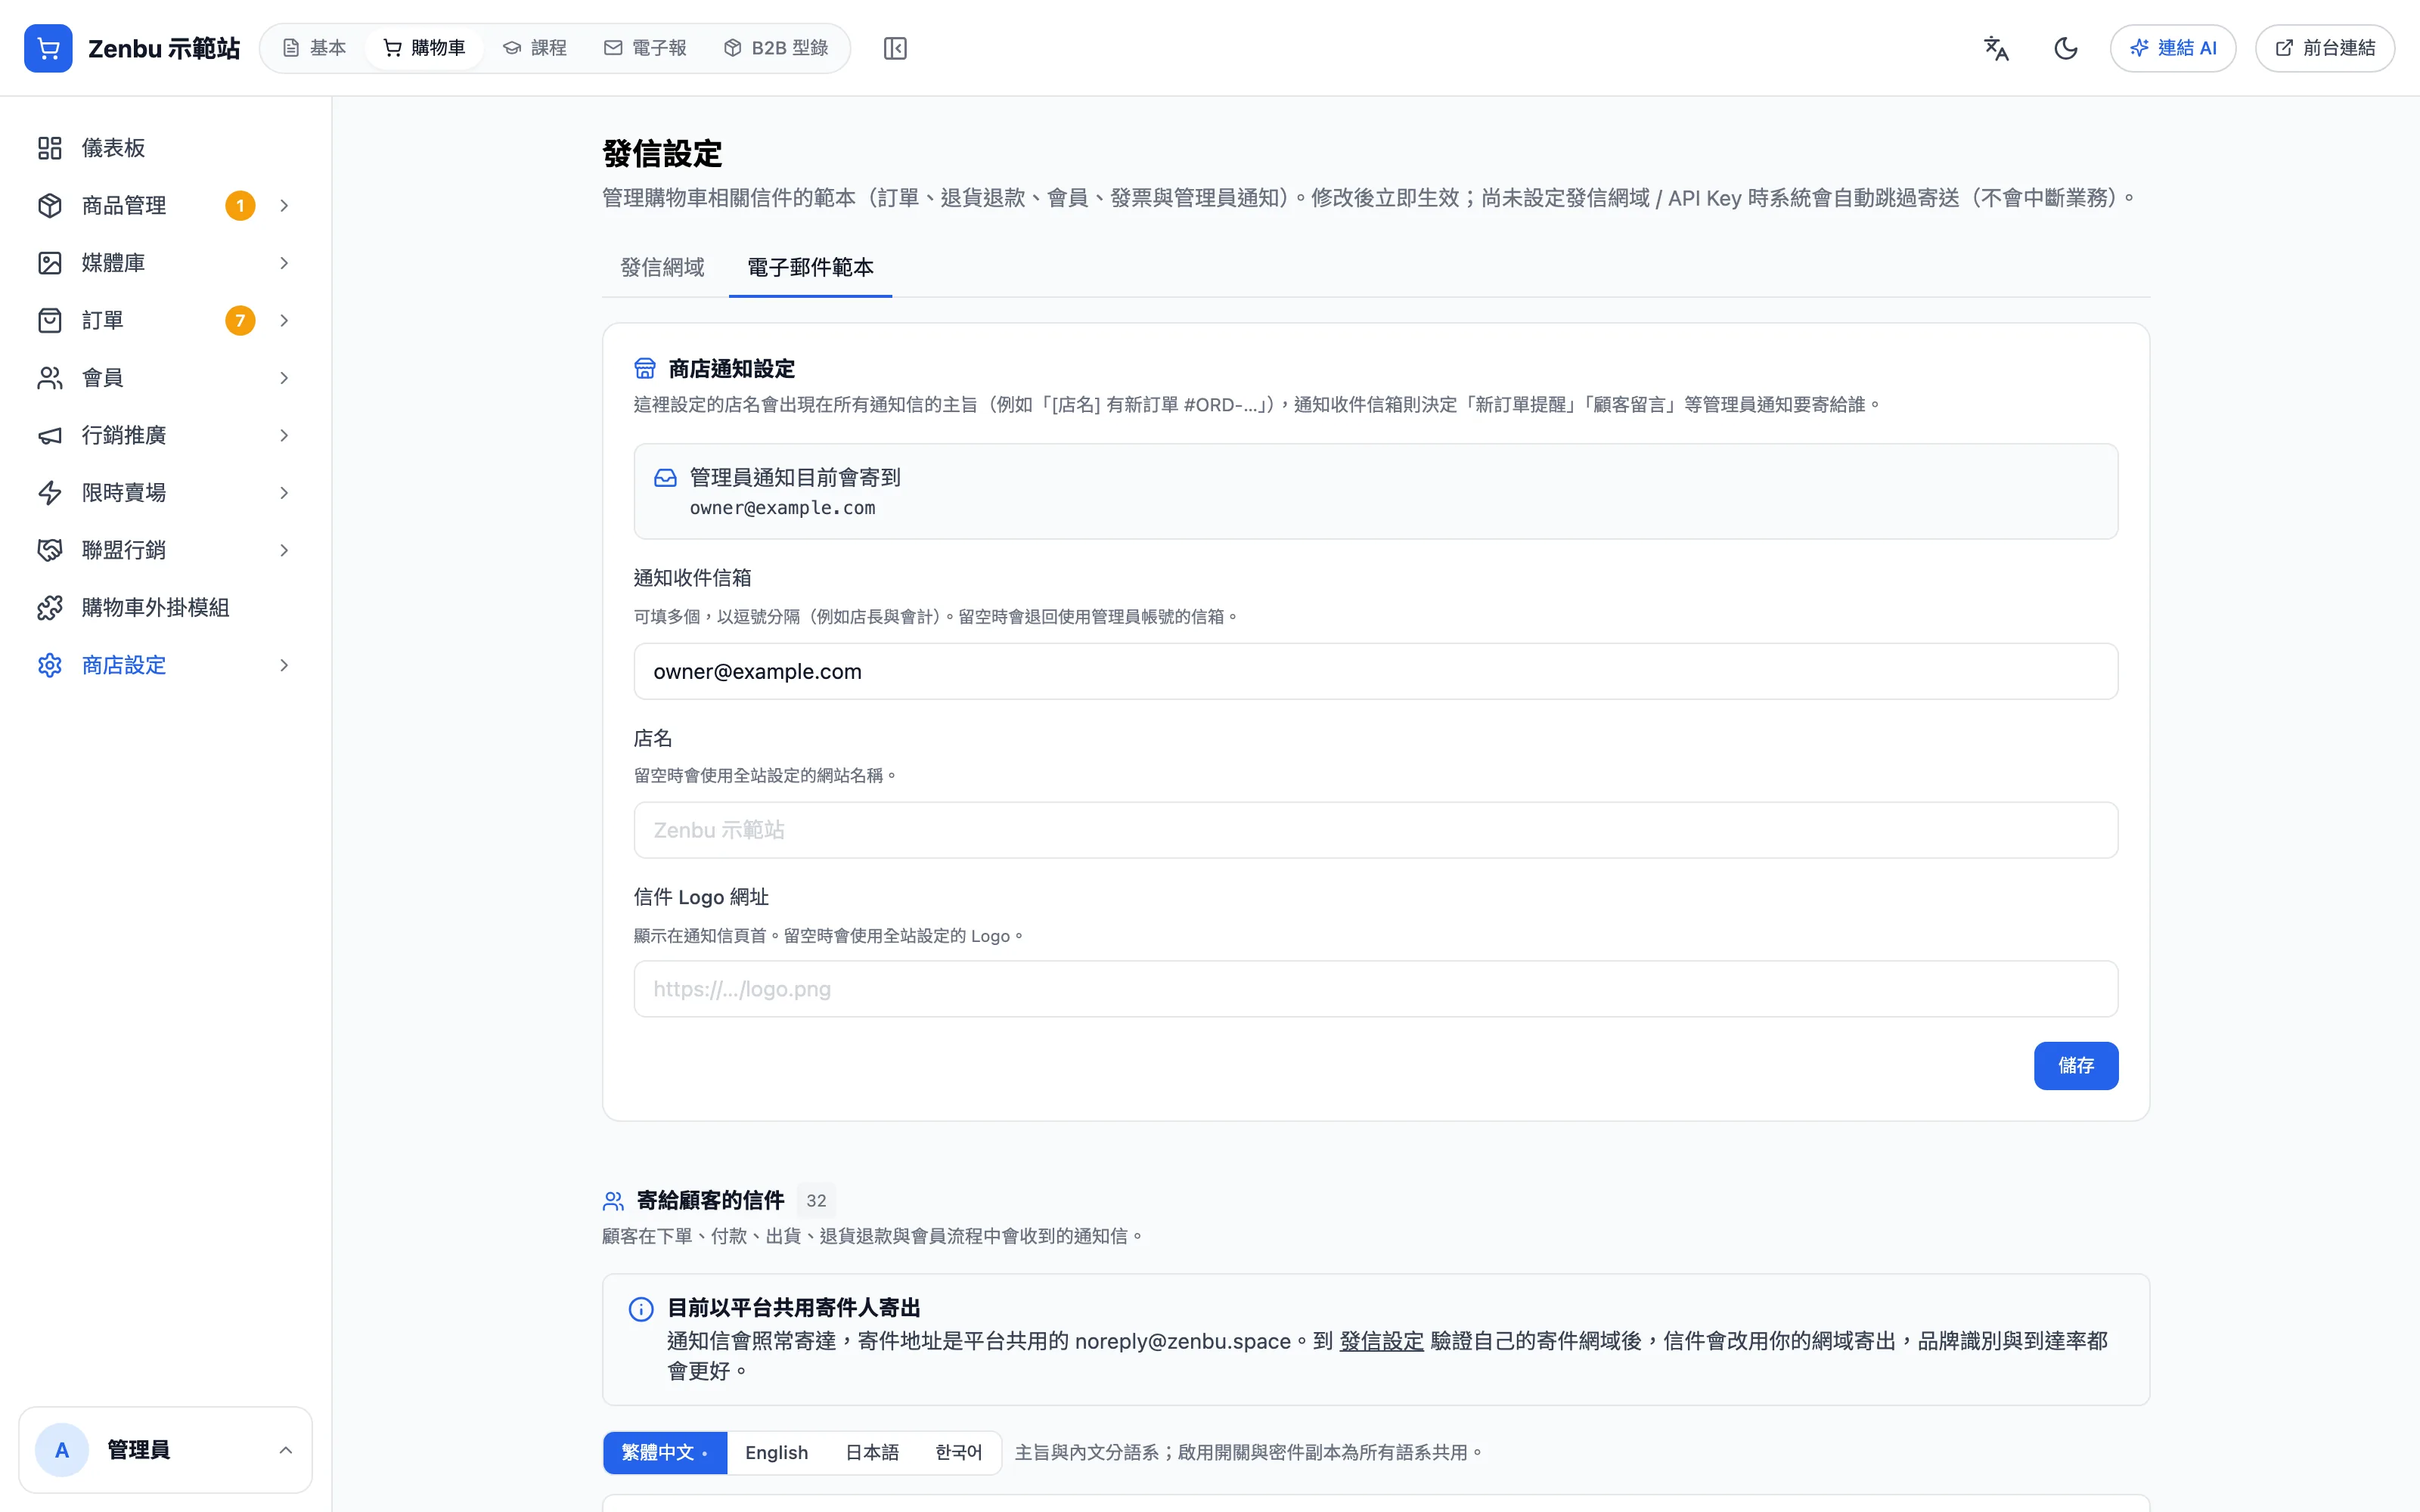Collapse the sidebar with the panel toggle icon

click(x=895, y=48)
